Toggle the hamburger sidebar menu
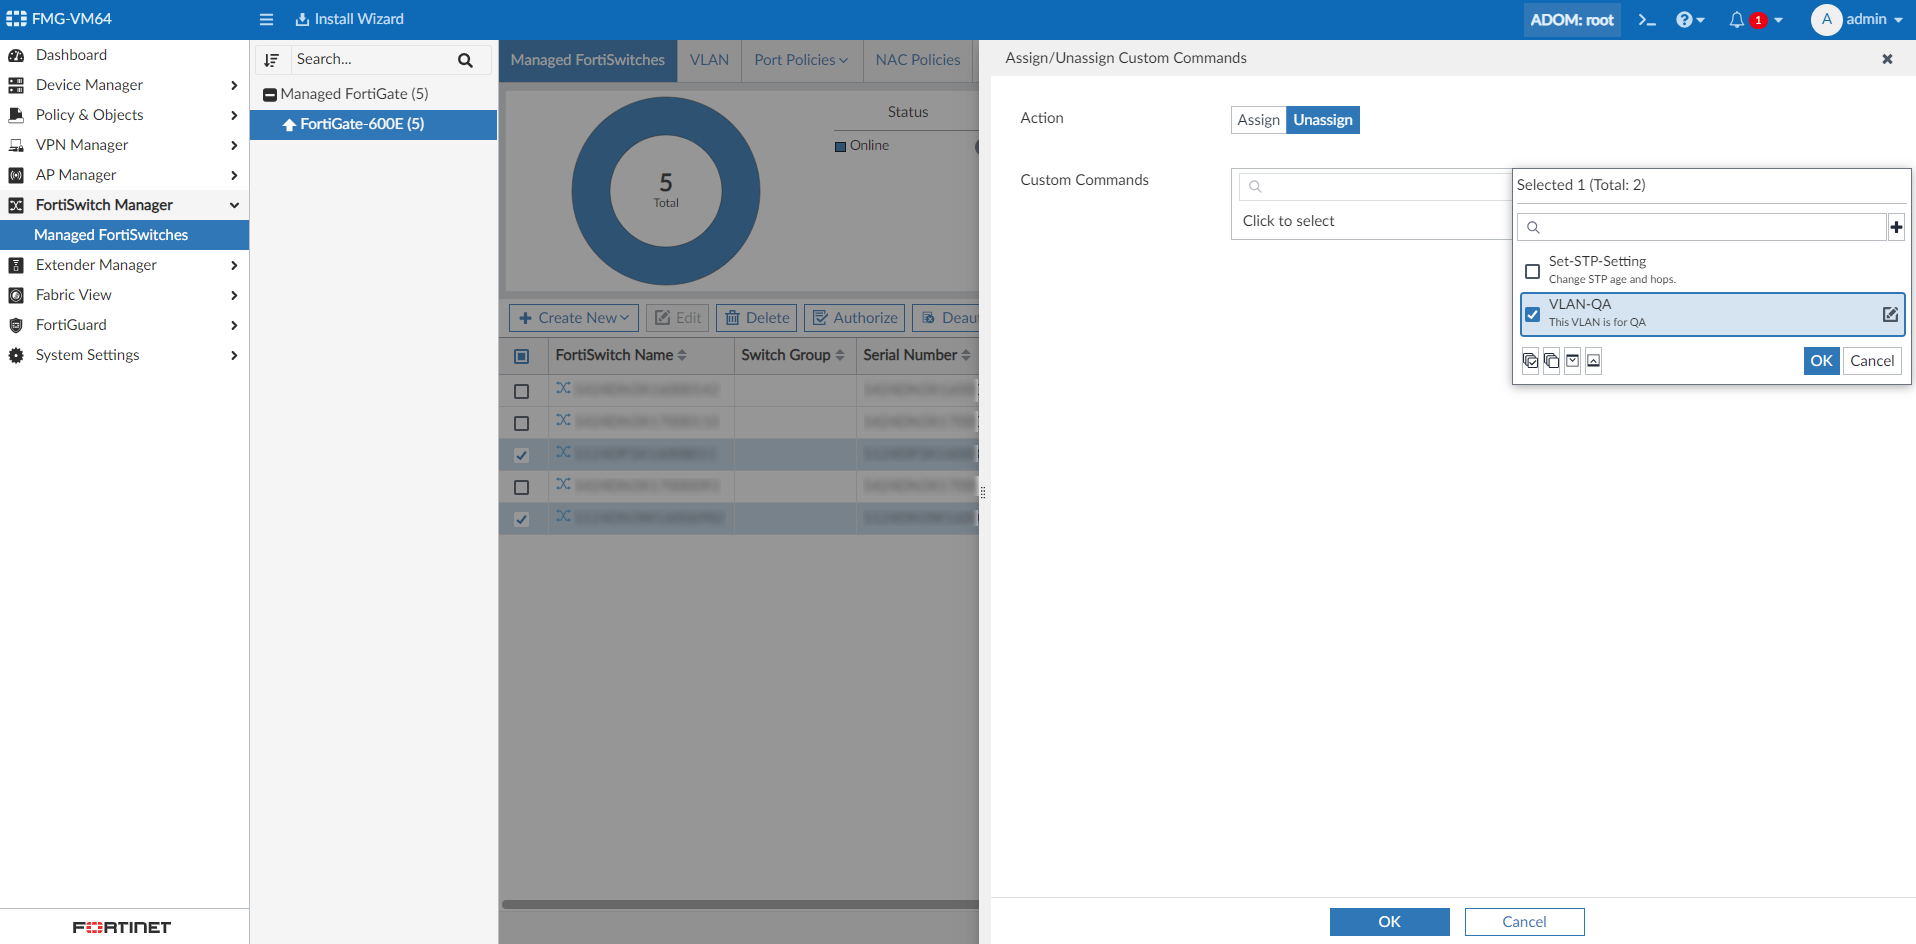Screen dimensions: 1916x944 tap(266, 19)
